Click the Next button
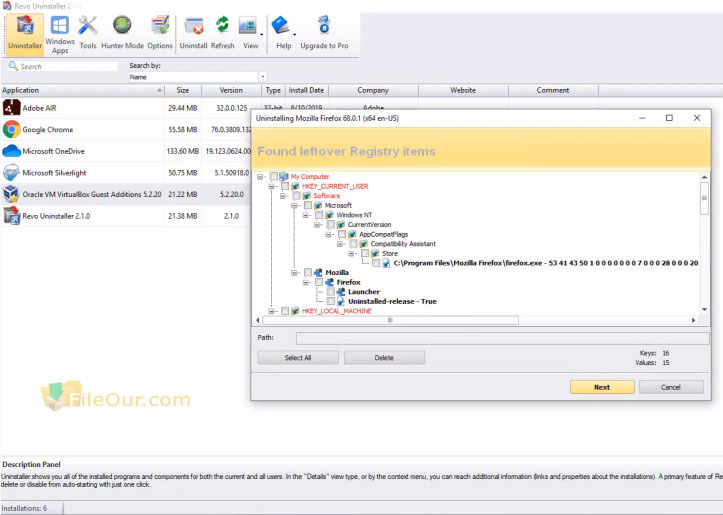 point(602,387)
